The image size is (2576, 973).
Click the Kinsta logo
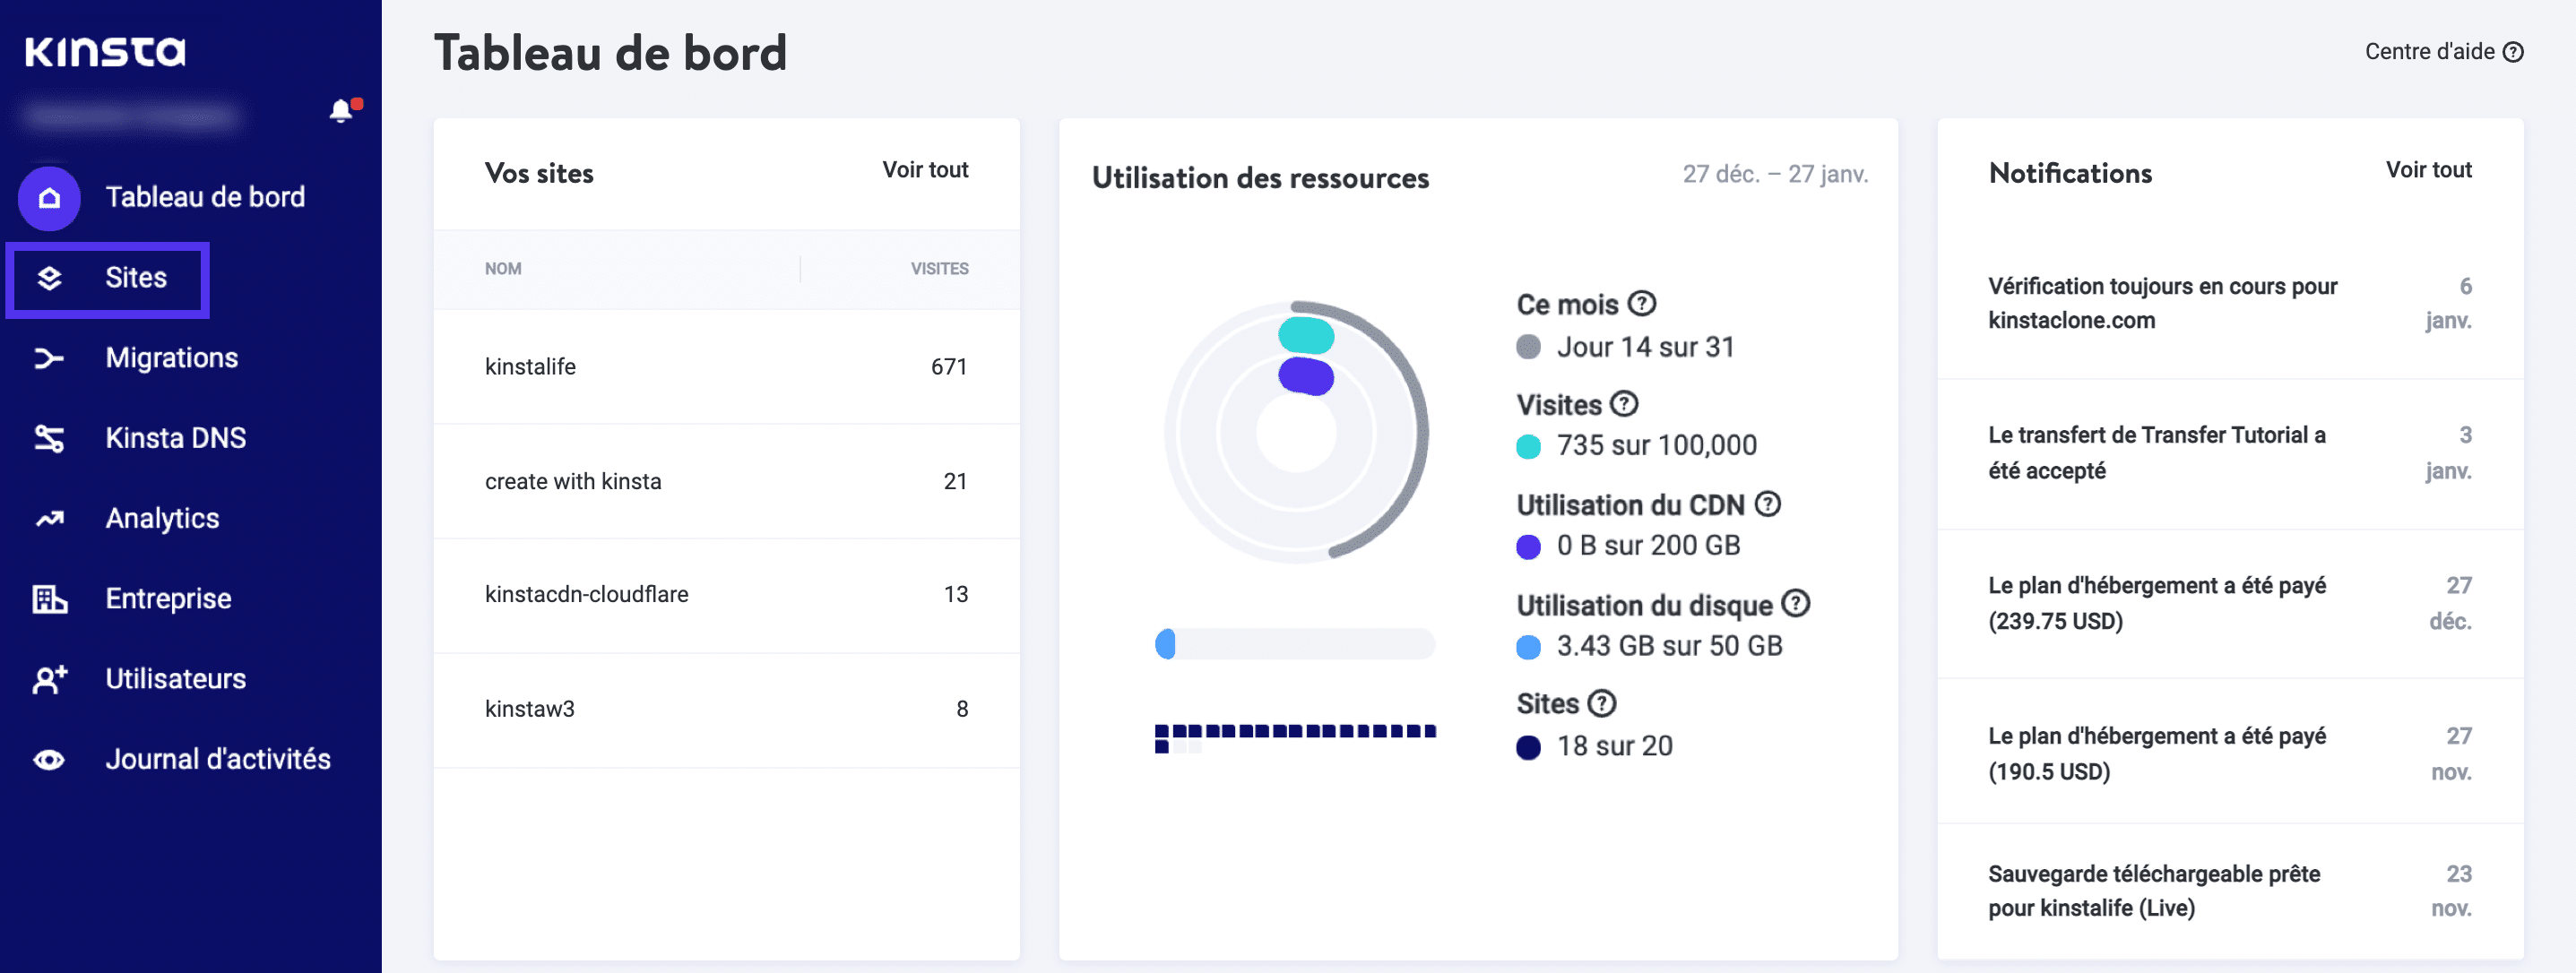tap(105, 51)
